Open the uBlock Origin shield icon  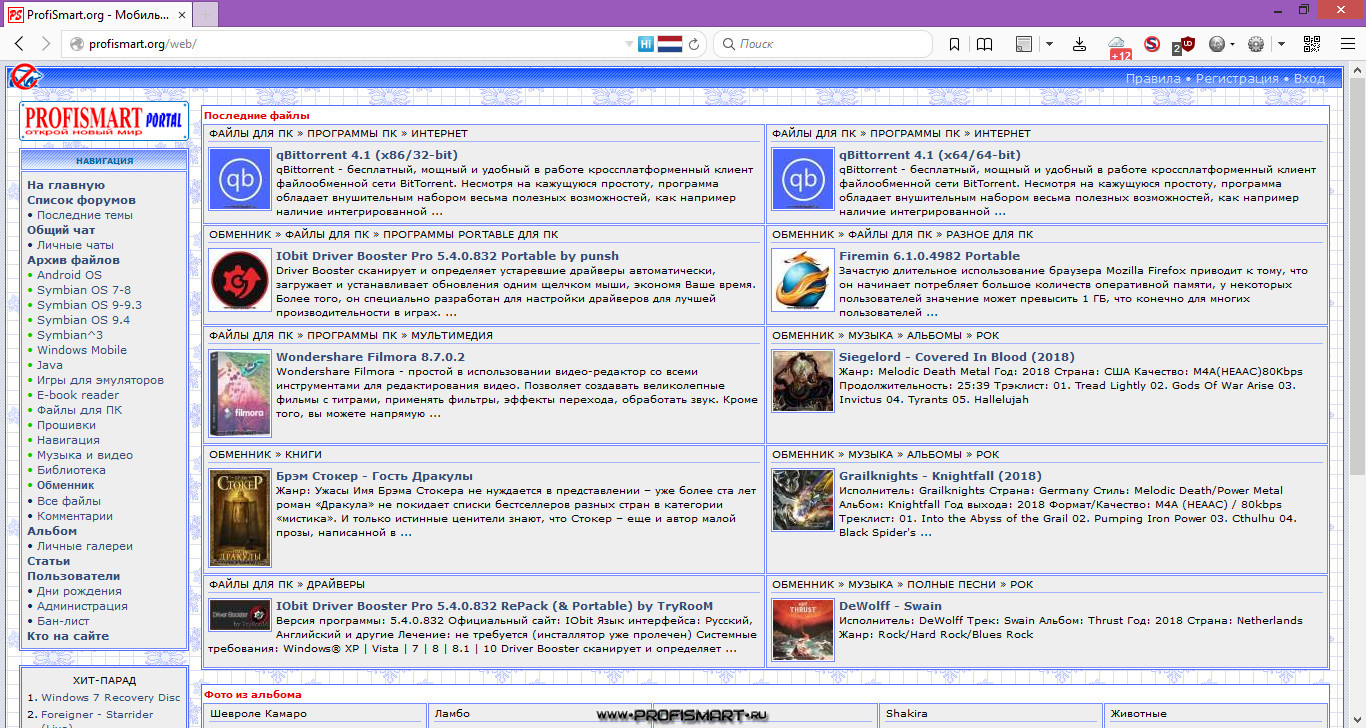1186,44
